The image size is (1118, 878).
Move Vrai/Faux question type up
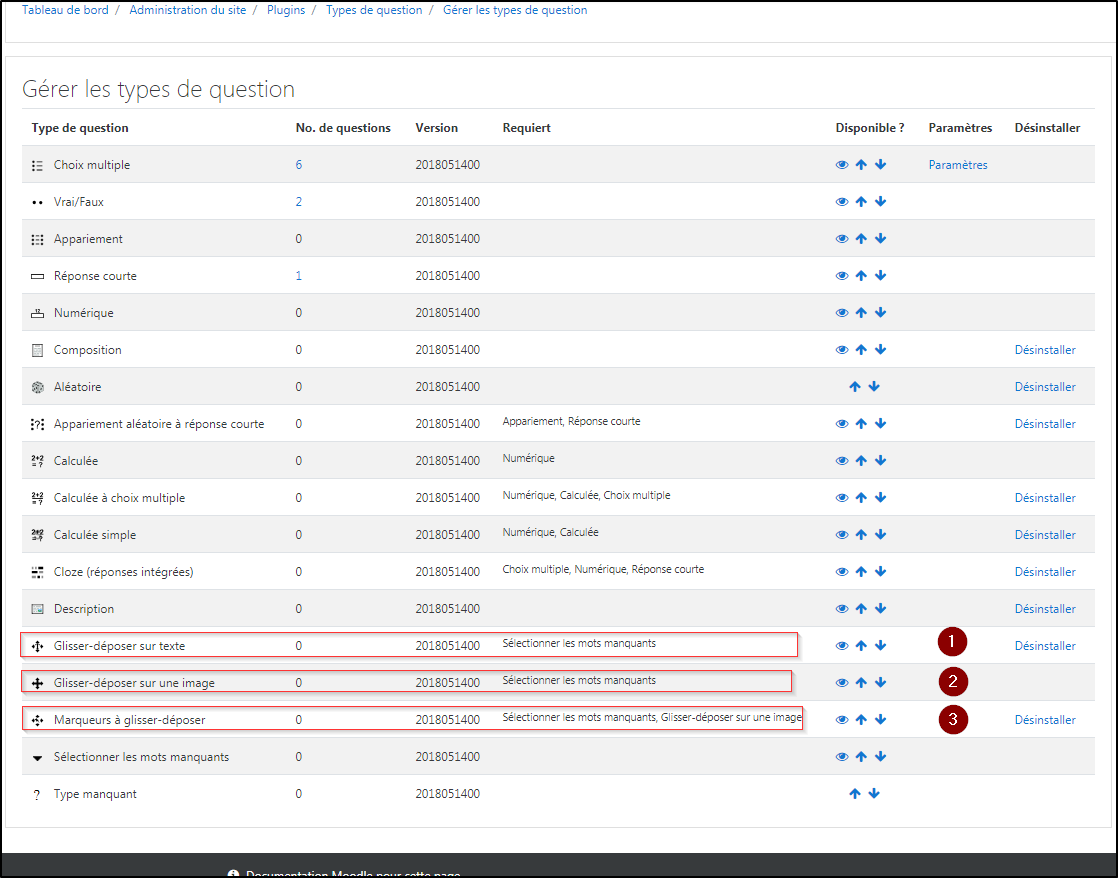pos(861,202)
